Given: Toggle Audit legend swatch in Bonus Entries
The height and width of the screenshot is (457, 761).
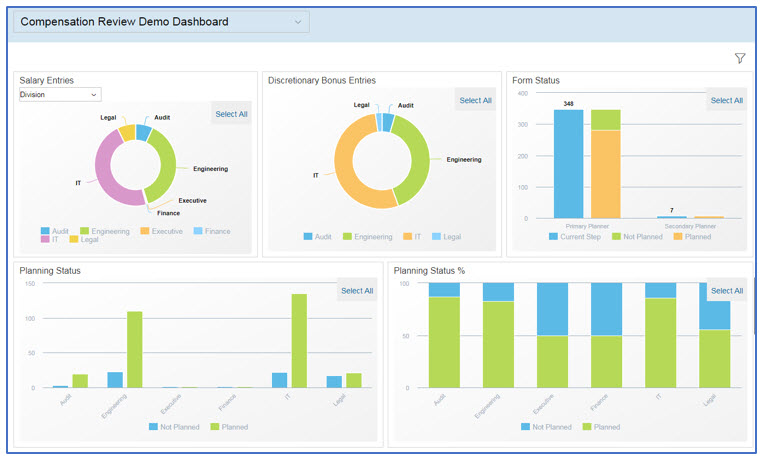Looking at the screenshot, I should point(308,236).
